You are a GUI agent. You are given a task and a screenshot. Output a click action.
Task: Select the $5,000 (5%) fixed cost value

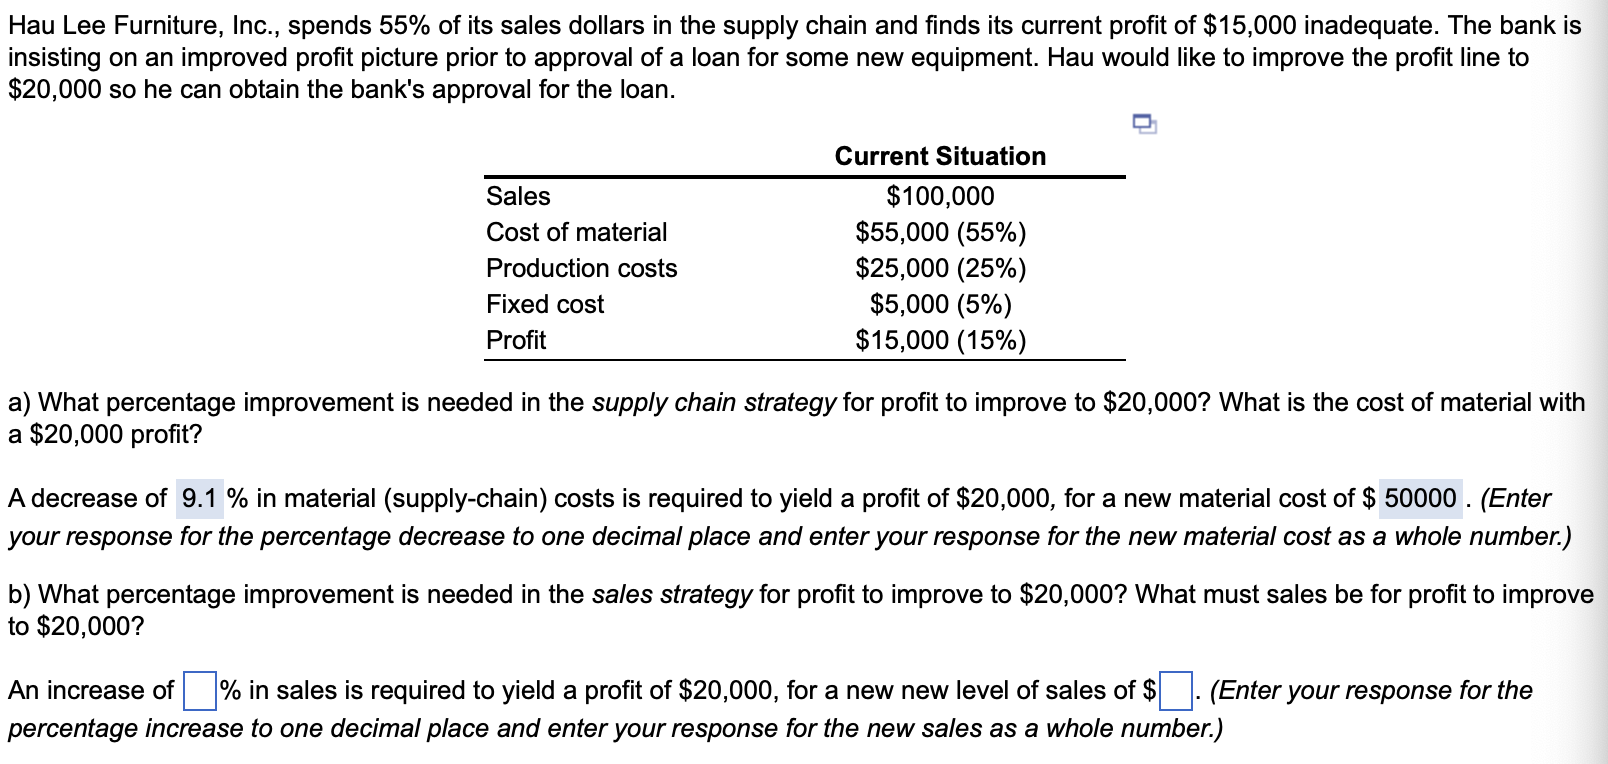coord(940,304)
